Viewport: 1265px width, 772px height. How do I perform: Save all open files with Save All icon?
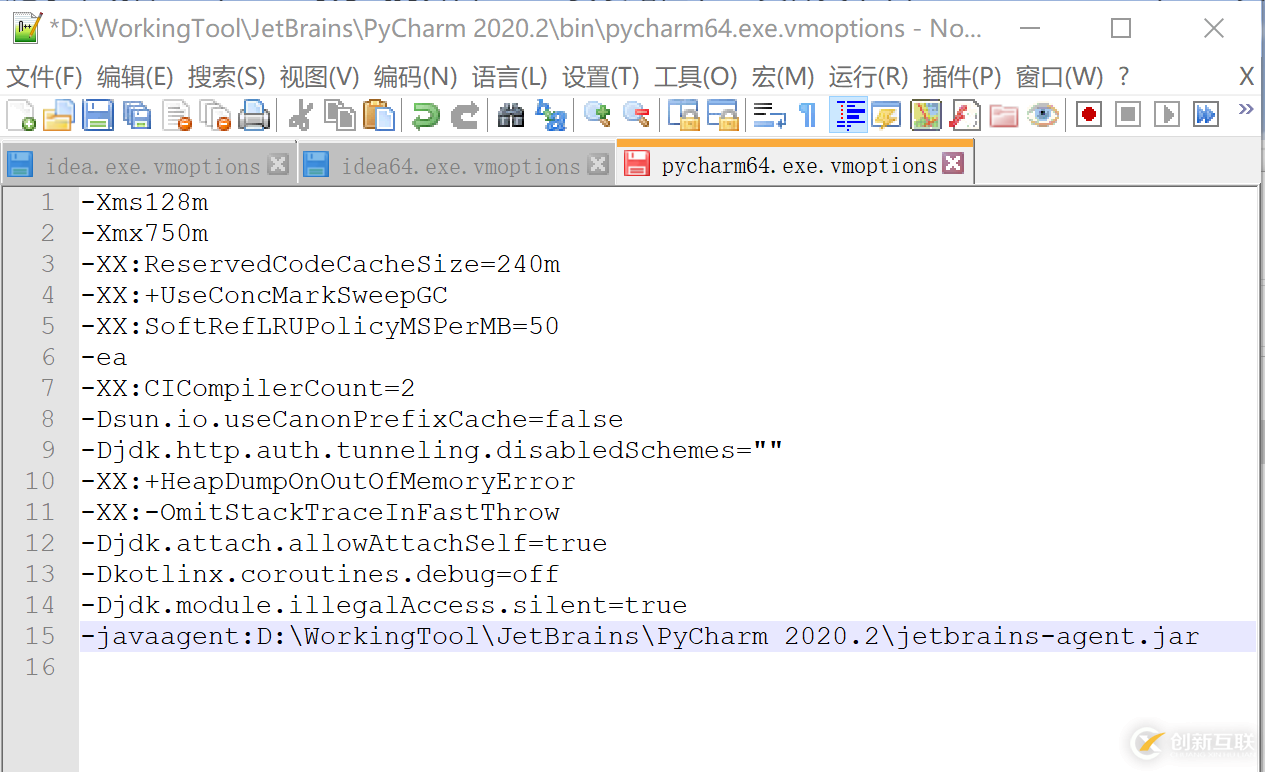click(x=137, y=114)
